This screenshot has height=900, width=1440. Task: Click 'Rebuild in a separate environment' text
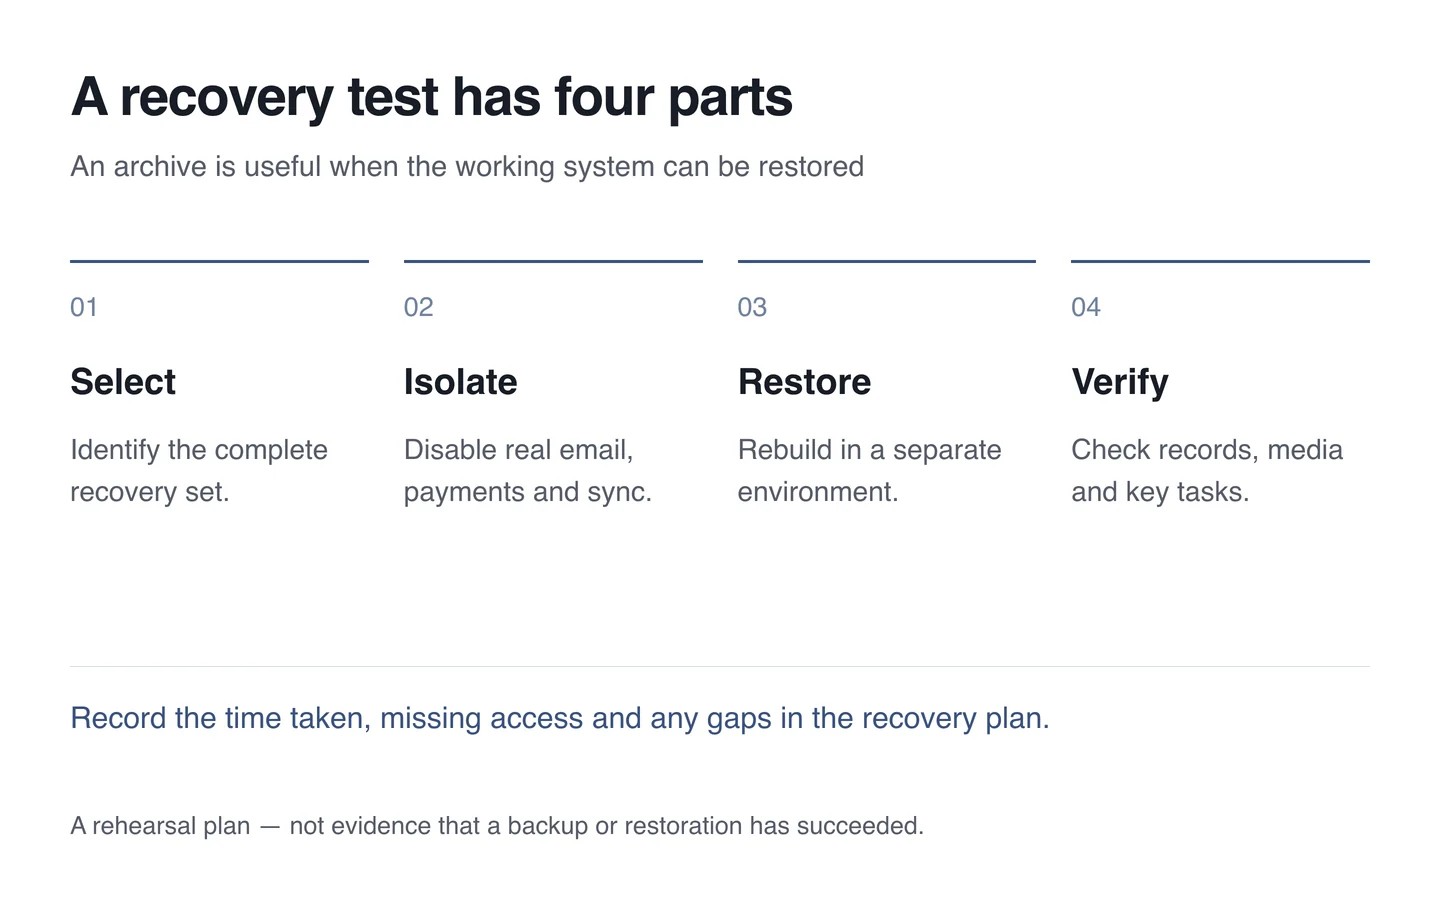[x=870, y=471]
